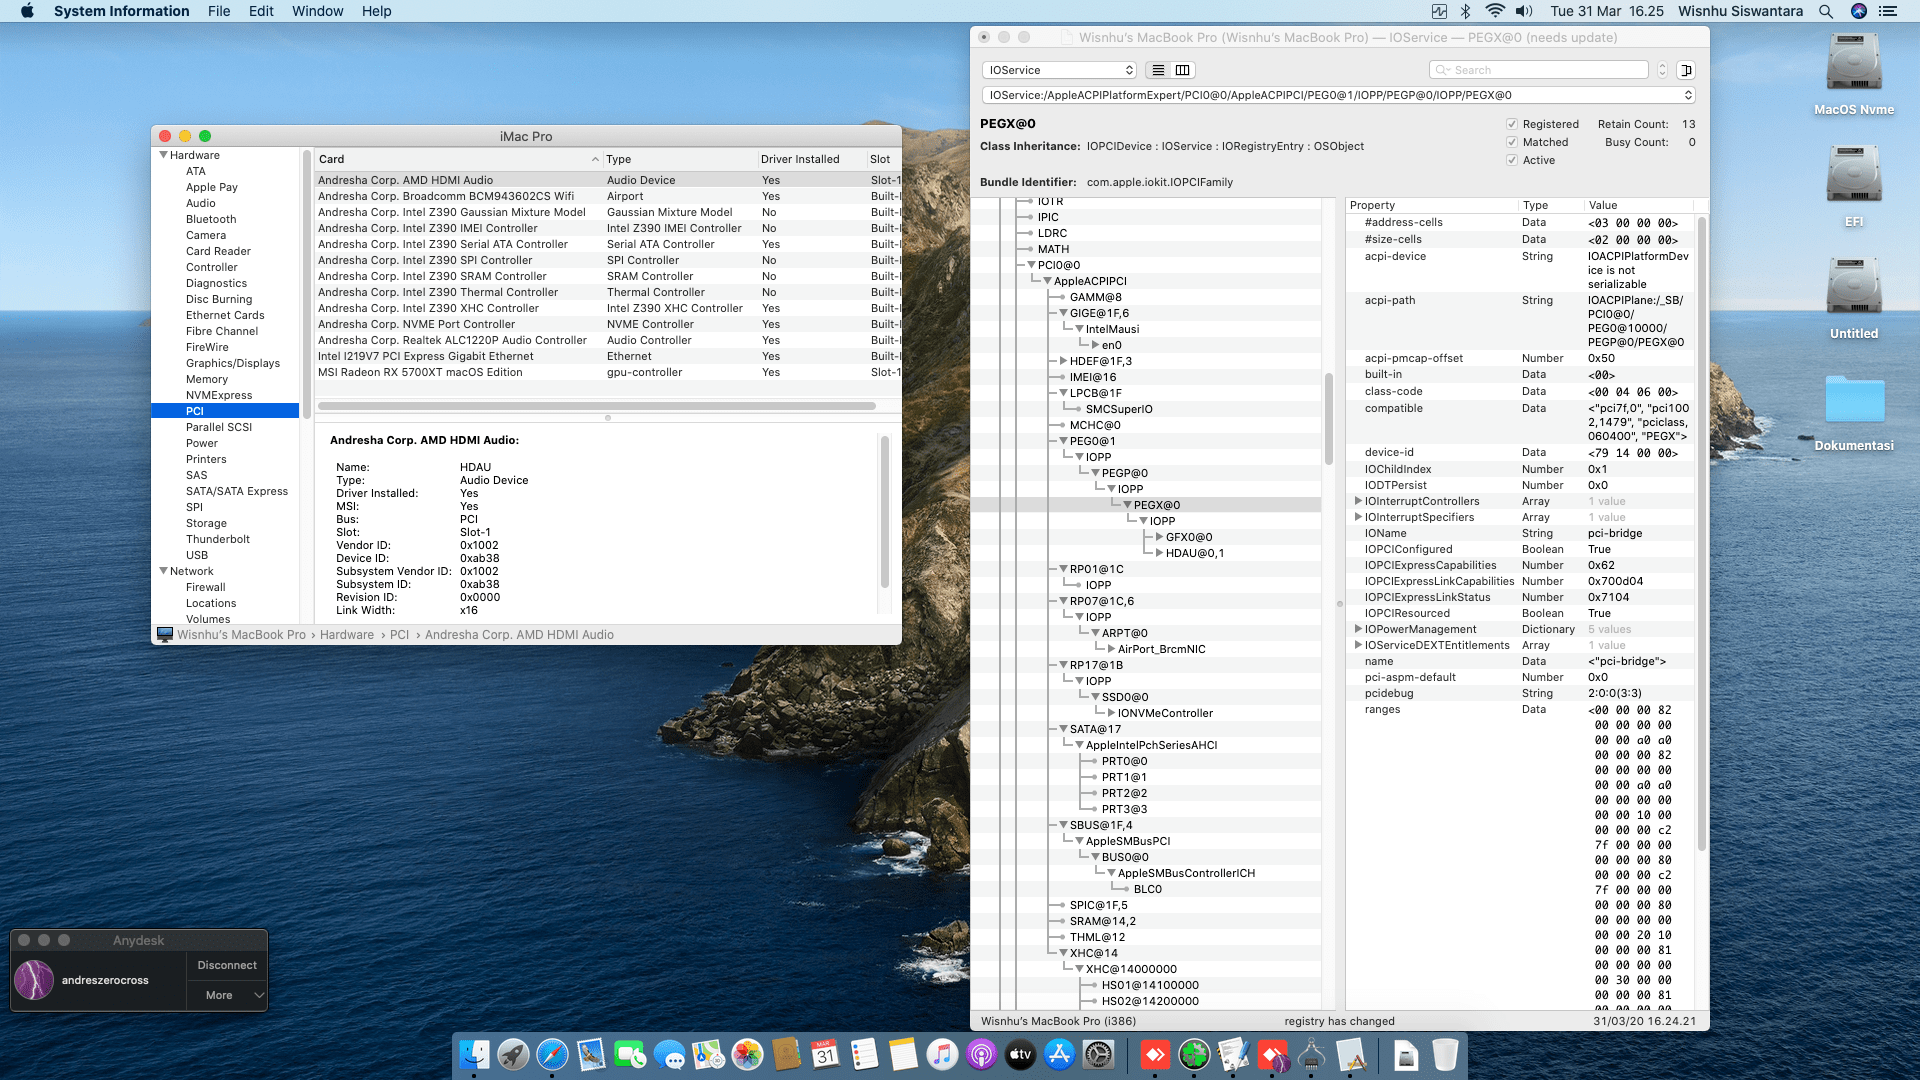This screenshot has height=1080, width=1920.
Task: Open the Help menu
Action: (x=376, y=11)
